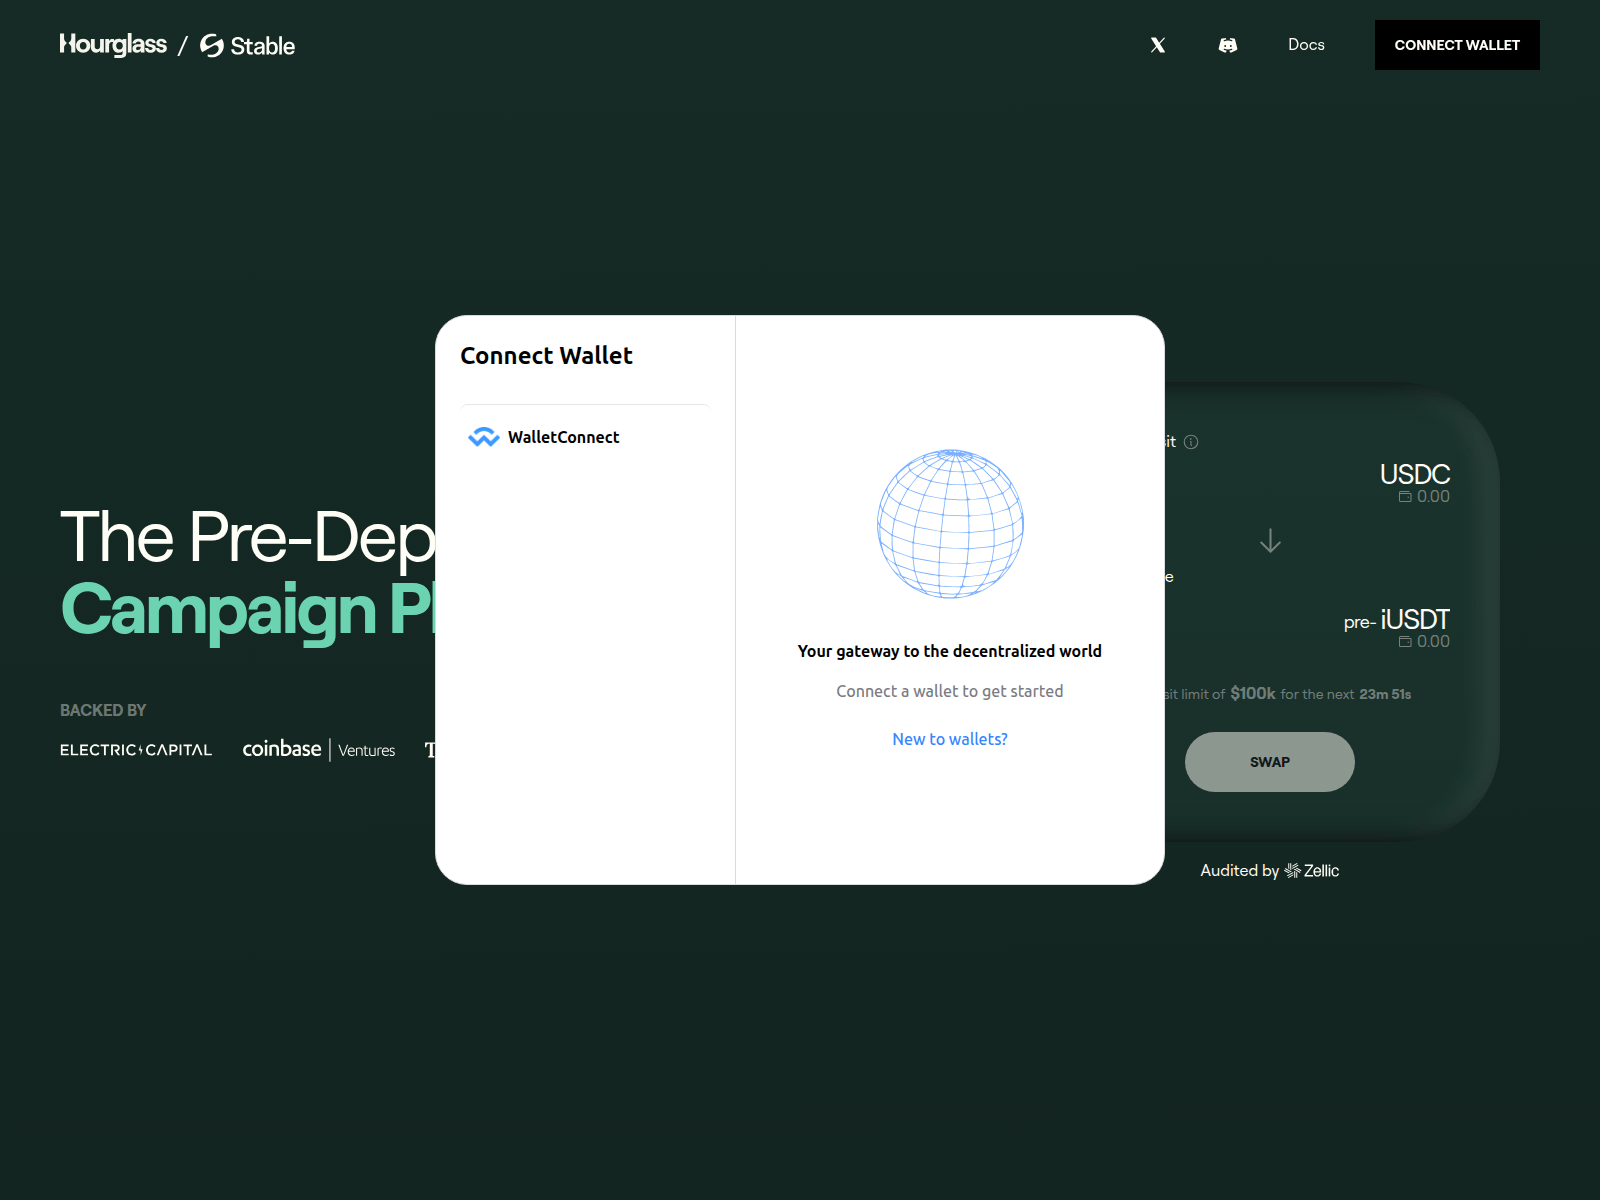1600x1200 pixels.
Task: Click the 'The Pre-Dep' headline text
Action: coord(248,537)
